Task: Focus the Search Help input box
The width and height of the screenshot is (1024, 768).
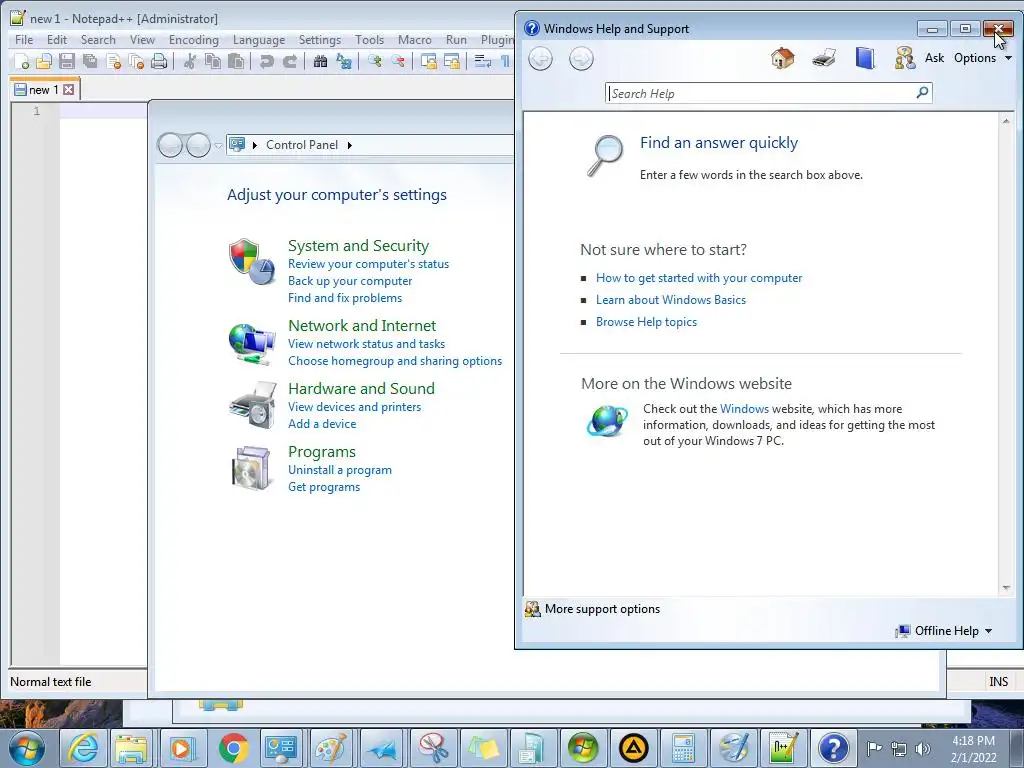Action: click(761, 93)
